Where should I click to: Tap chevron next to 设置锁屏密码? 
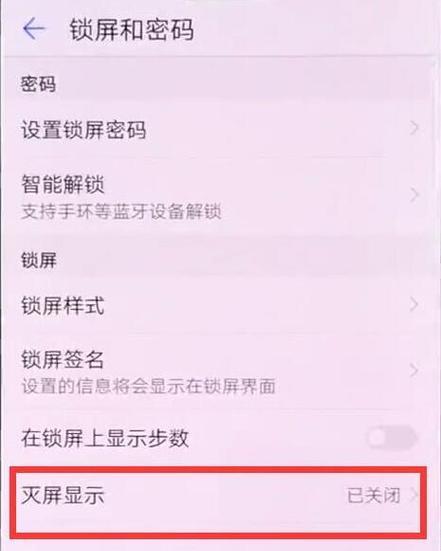pyautogui.click(x=414, y=128)
